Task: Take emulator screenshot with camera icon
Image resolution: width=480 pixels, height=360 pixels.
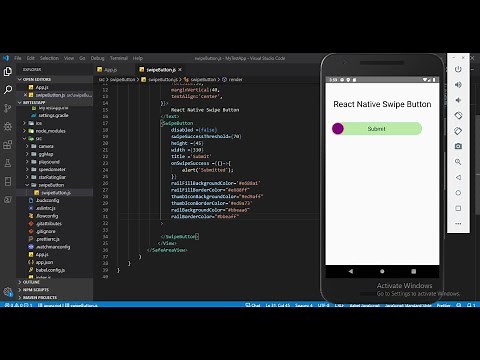Action: (x=458, y=146)
